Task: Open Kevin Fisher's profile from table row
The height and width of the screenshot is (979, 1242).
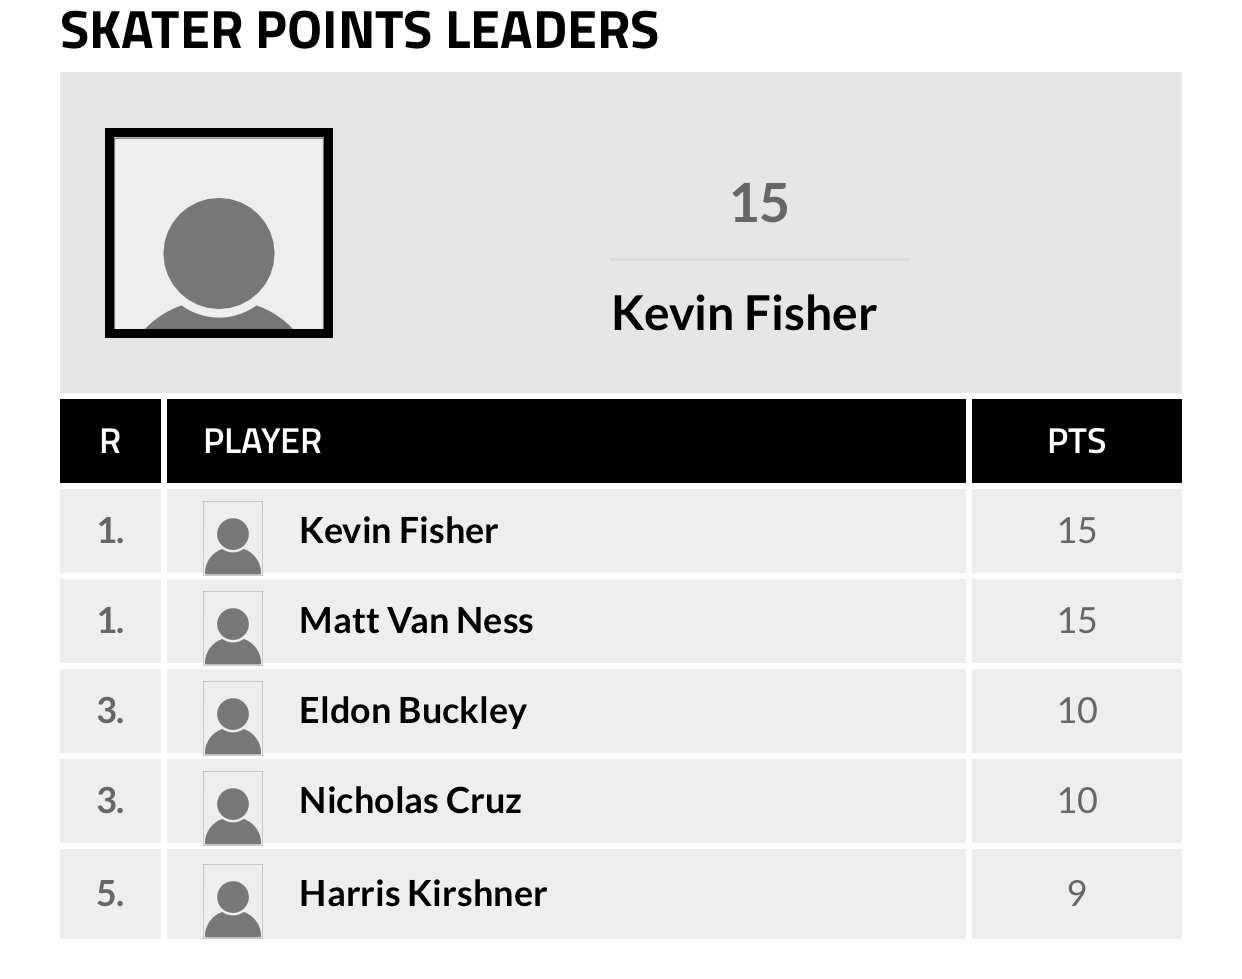Action: 398,530
